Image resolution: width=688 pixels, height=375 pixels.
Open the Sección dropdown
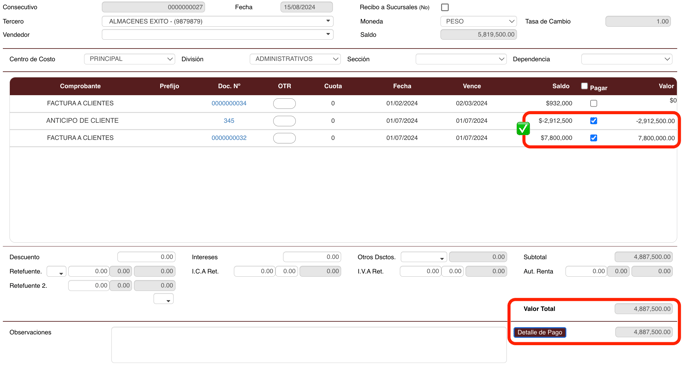click(x=461, y=59)
